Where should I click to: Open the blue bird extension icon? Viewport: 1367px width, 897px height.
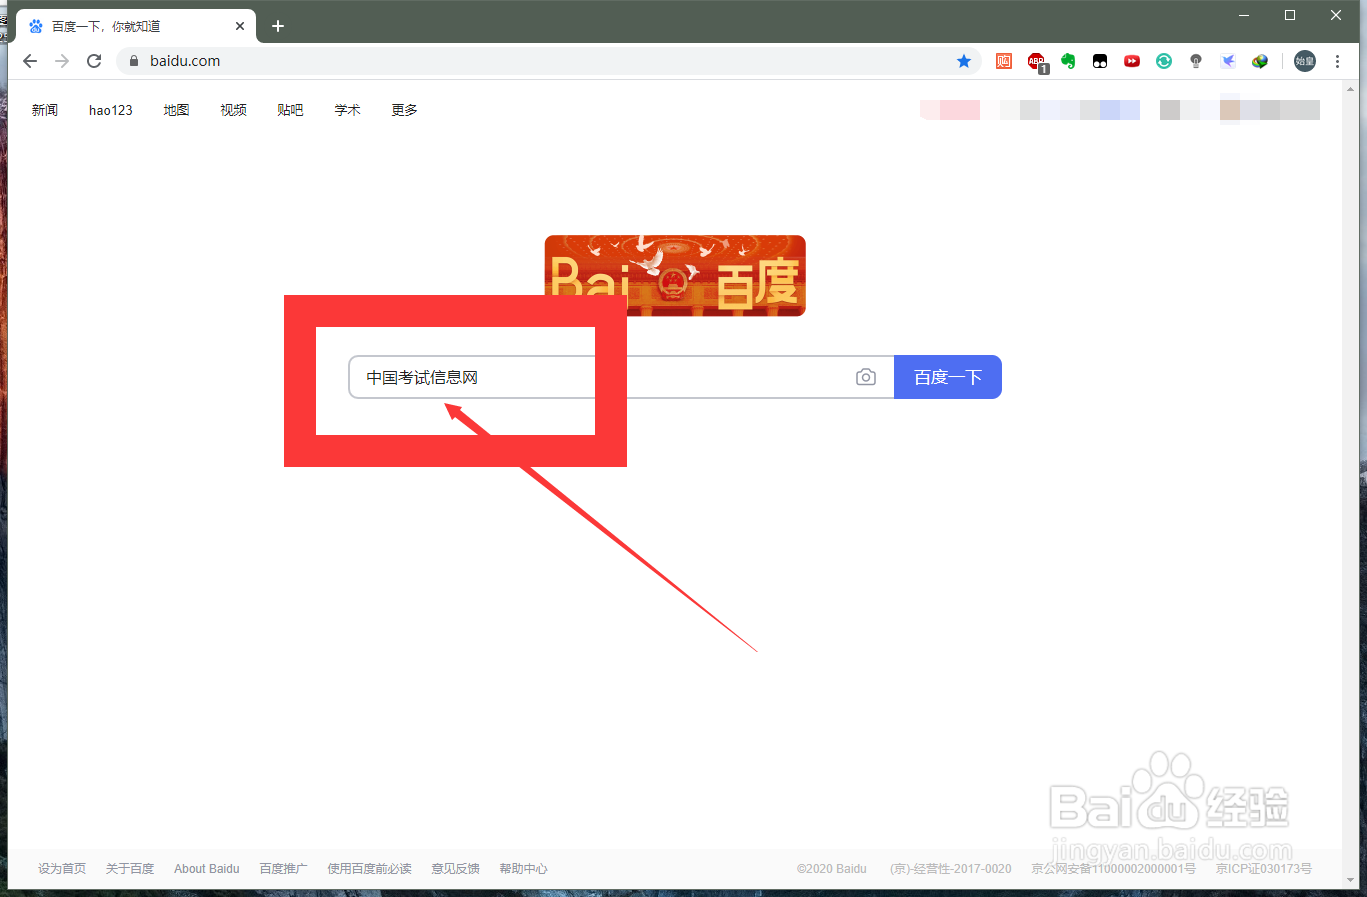click(1228, 61)
